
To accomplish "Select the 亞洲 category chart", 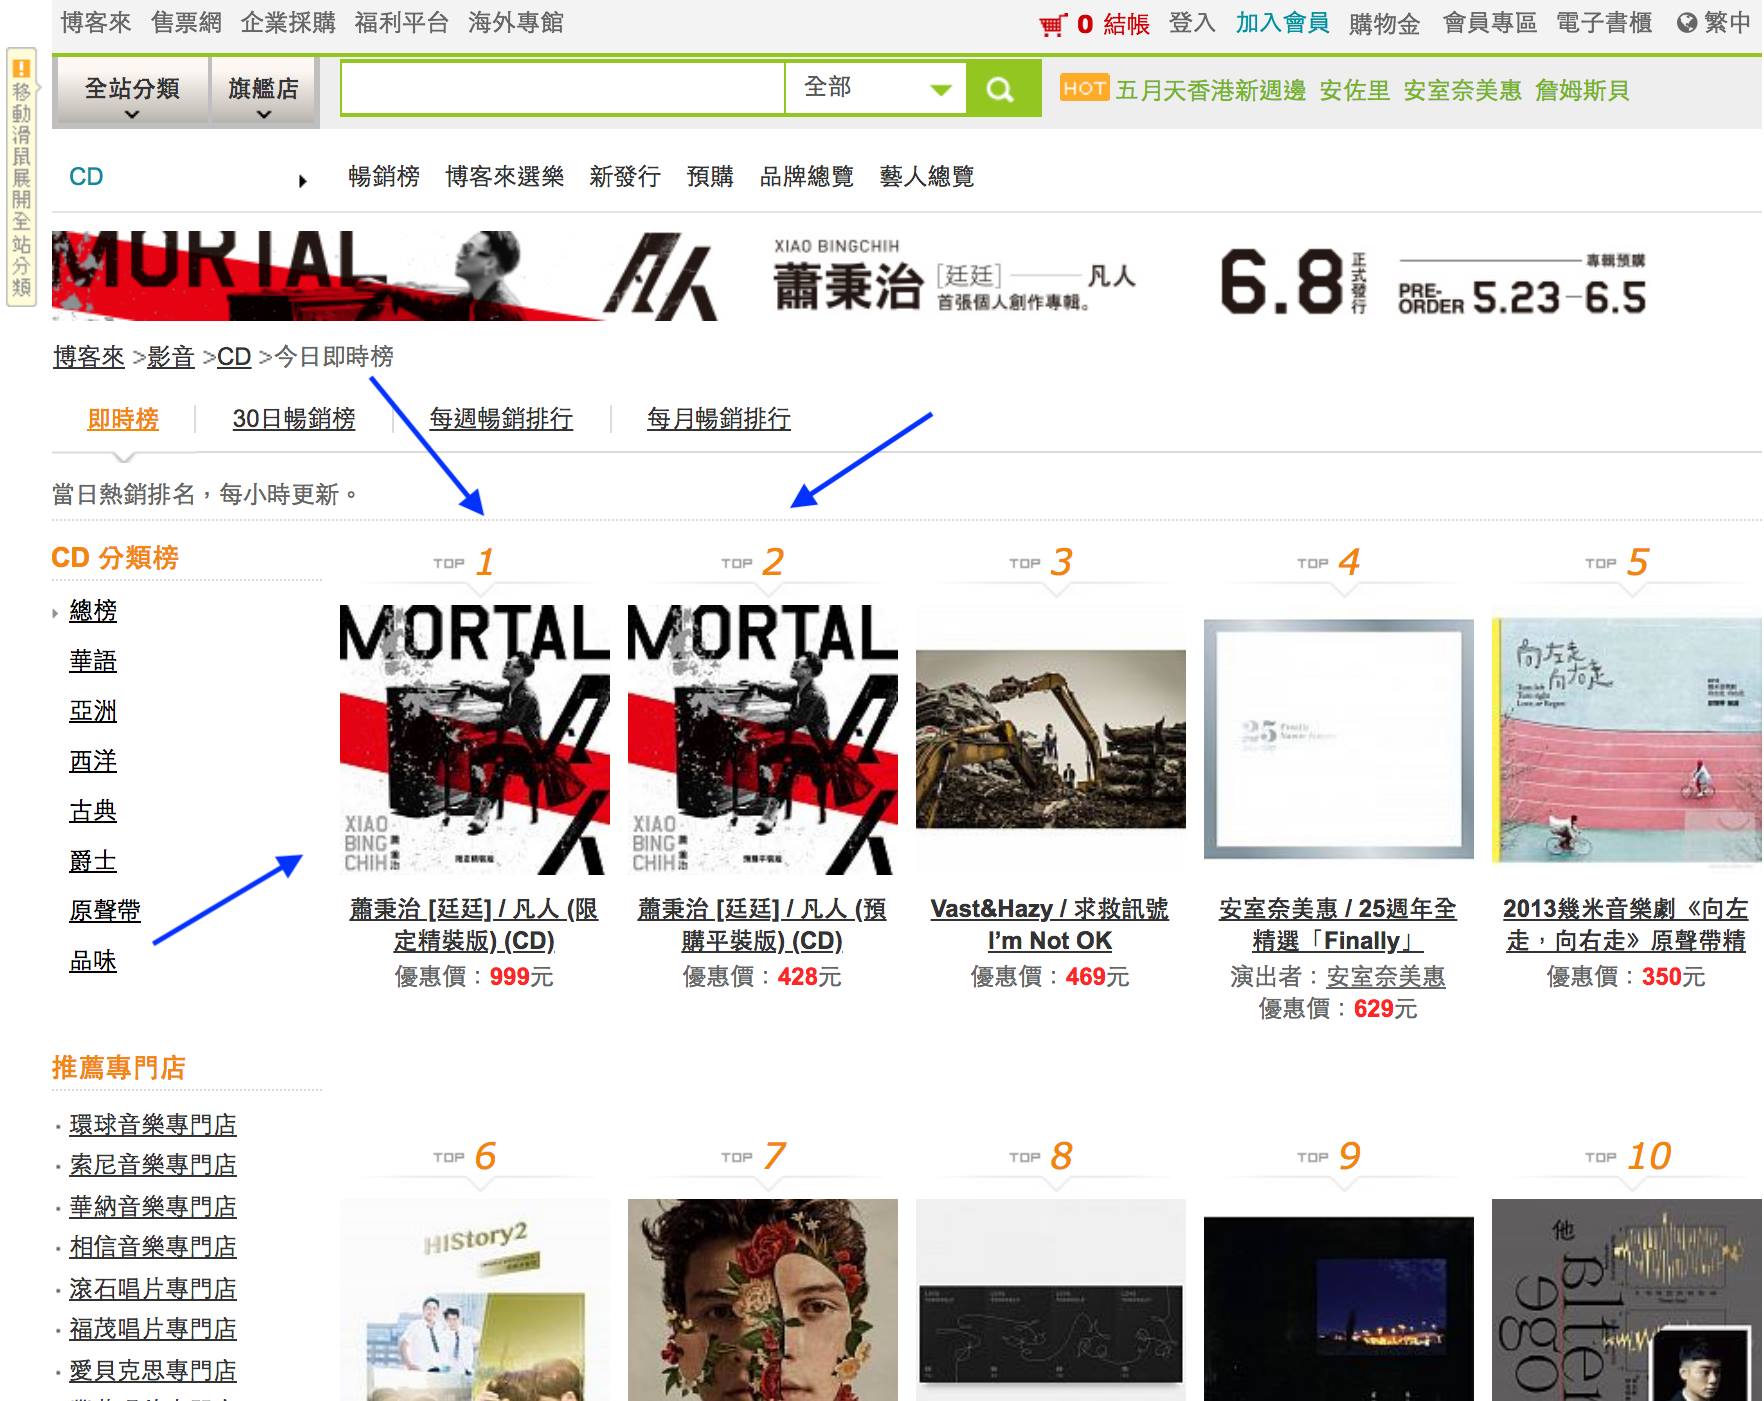I will 93,711.
